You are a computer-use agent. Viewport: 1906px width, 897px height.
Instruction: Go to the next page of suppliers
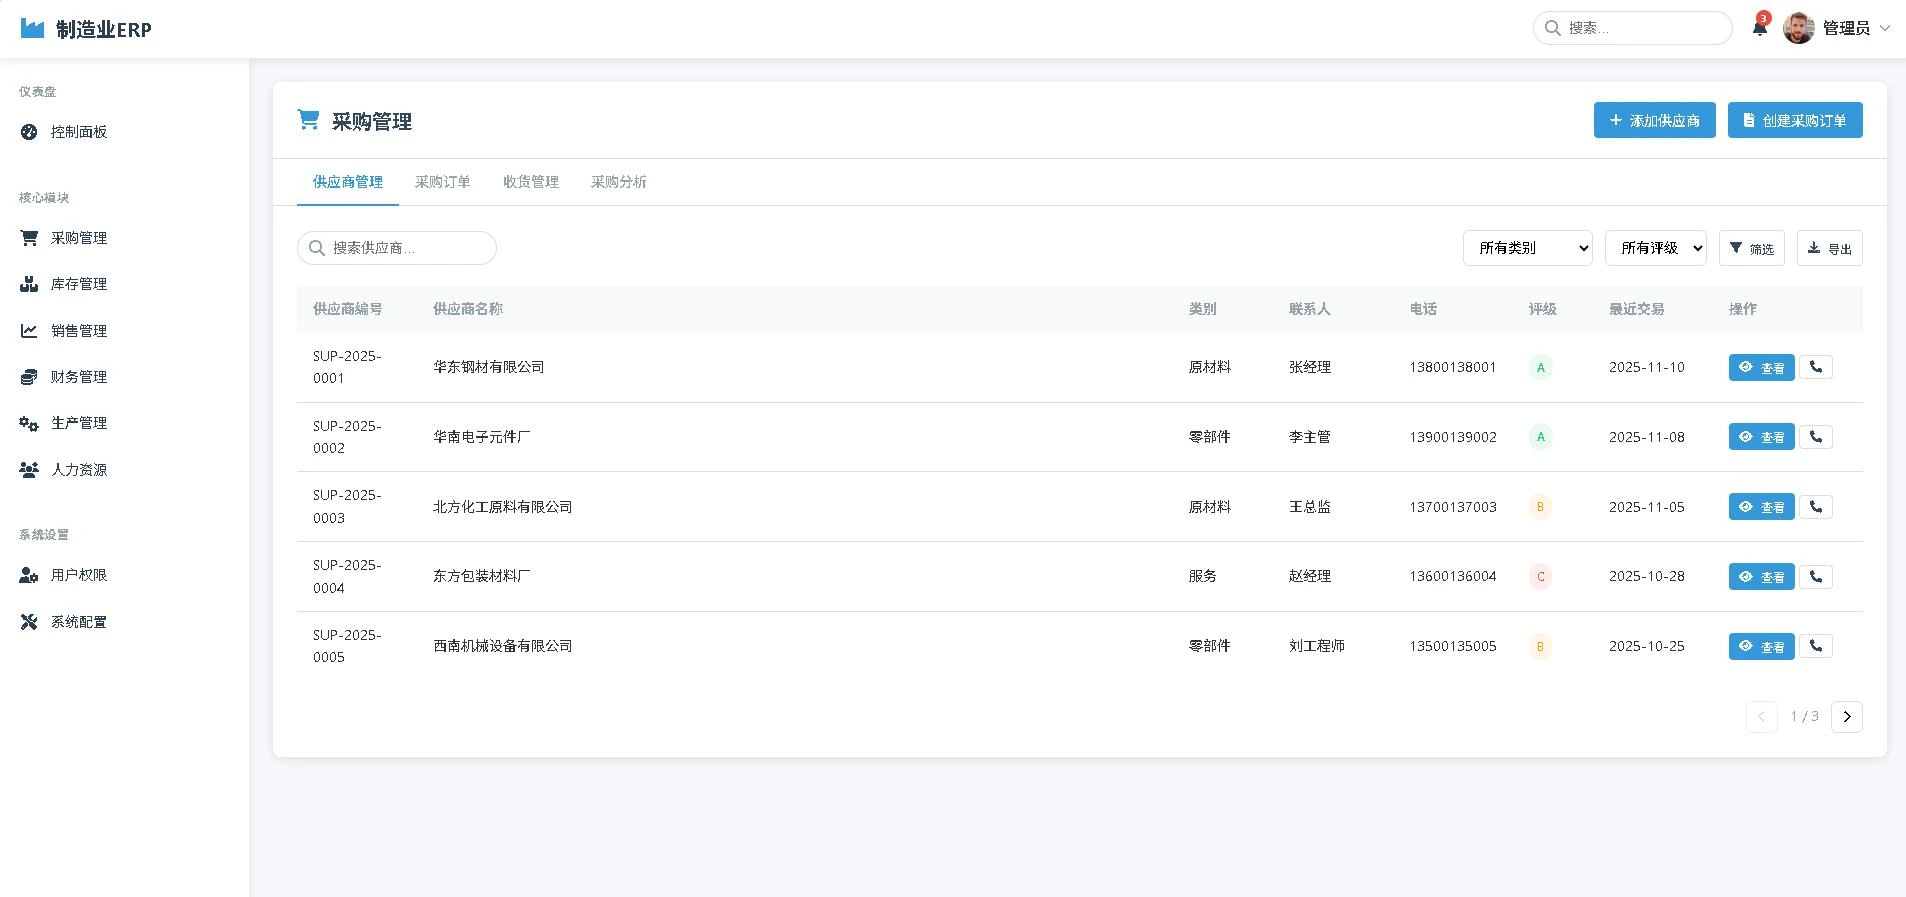tap(1846, 717)
